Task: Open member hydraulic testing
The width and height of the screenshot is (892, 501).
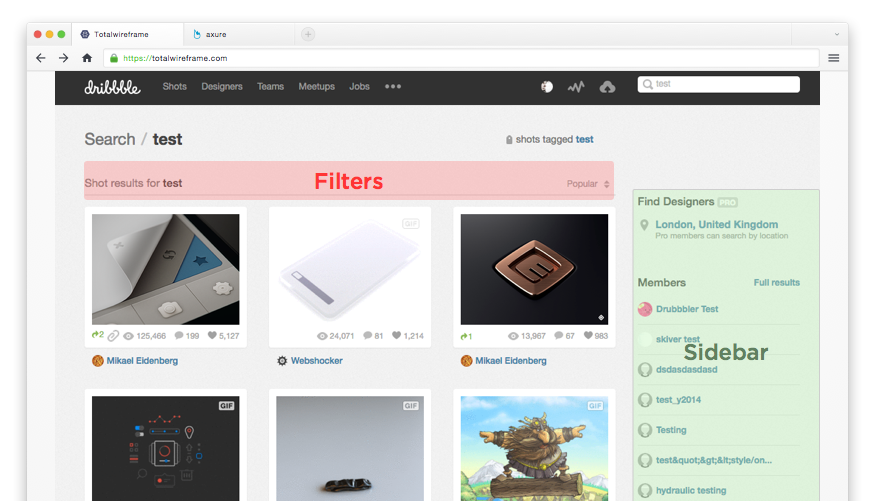Action: tap(691, 490)
